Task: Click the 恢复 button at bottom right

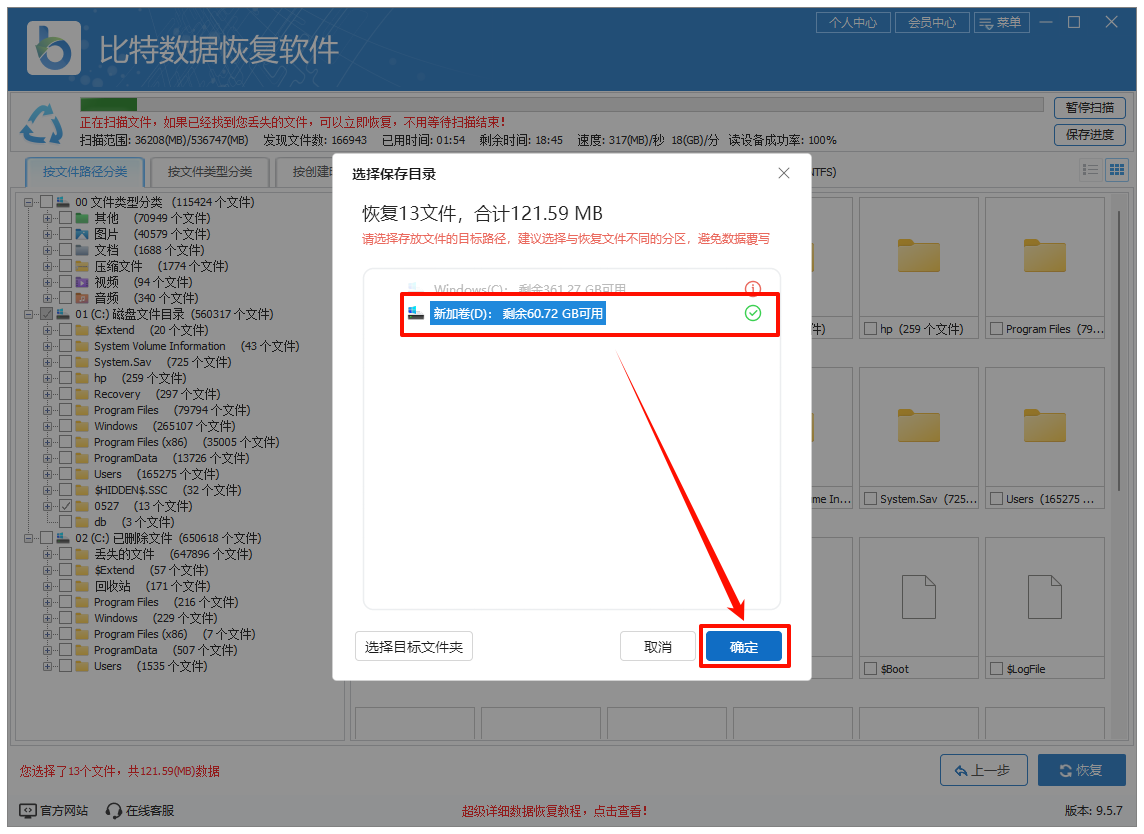Action: click(1081, 771)
